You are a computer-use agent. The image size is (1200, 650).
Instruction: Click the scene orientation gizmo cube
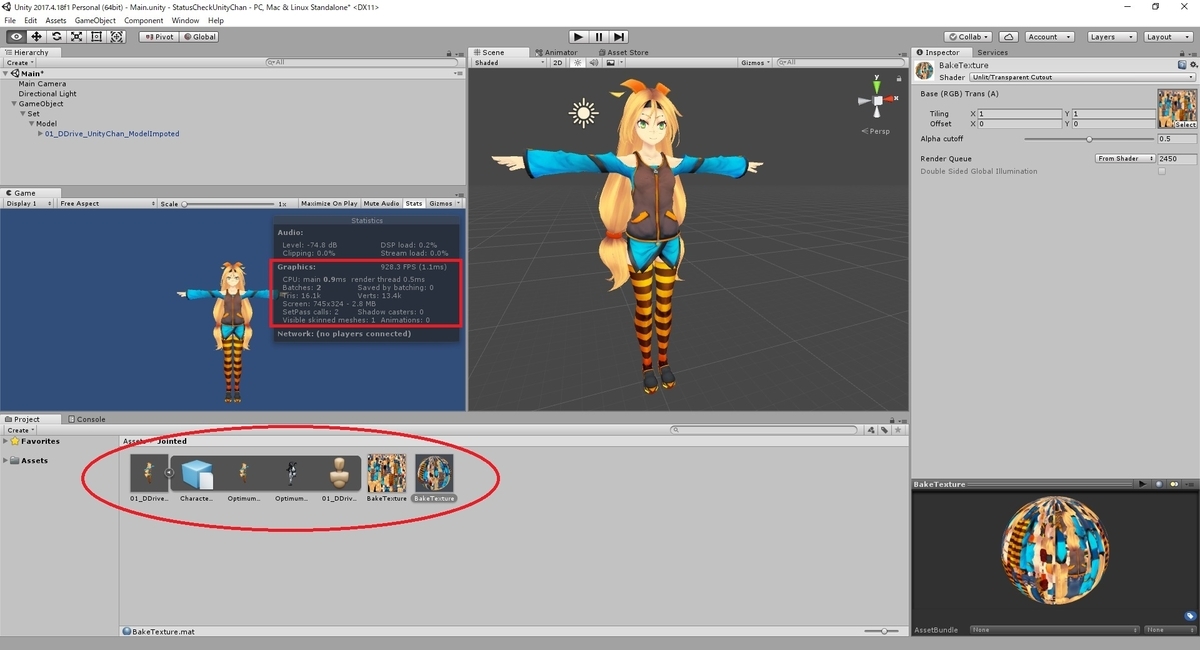click(x=877, y=100)
